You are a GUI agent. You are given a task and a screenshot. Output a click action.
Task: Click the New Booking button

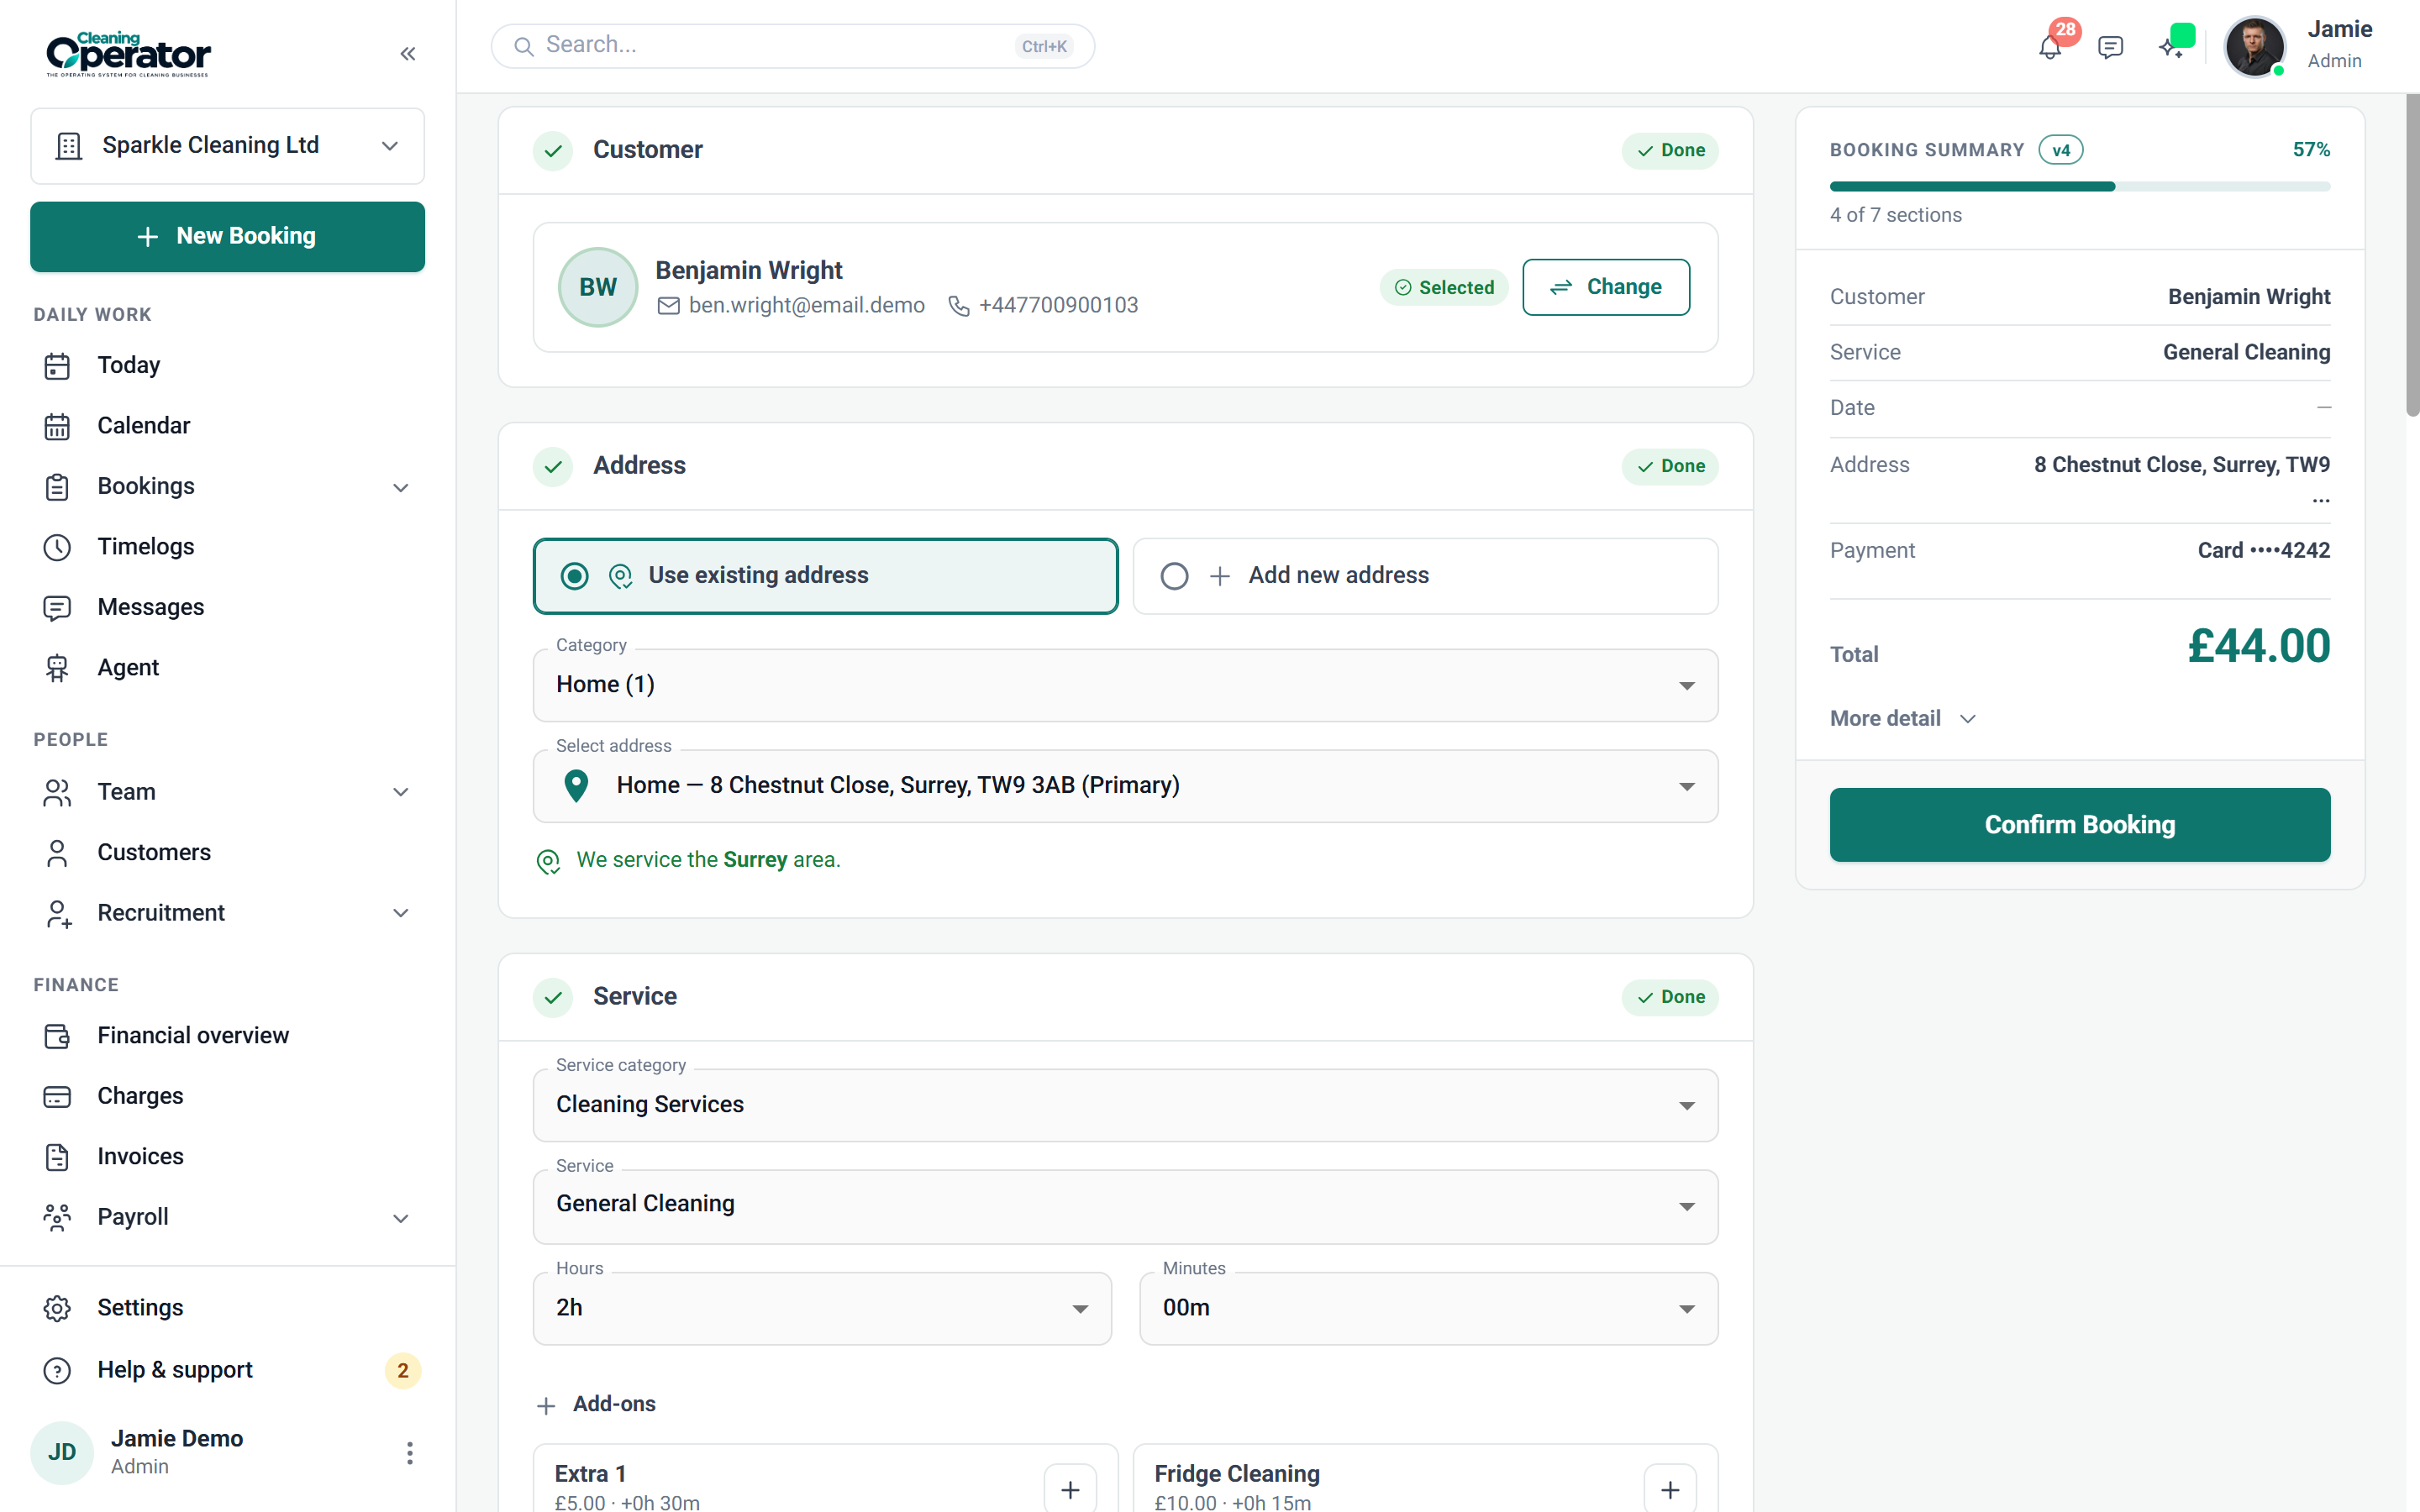tap(228, 237)
